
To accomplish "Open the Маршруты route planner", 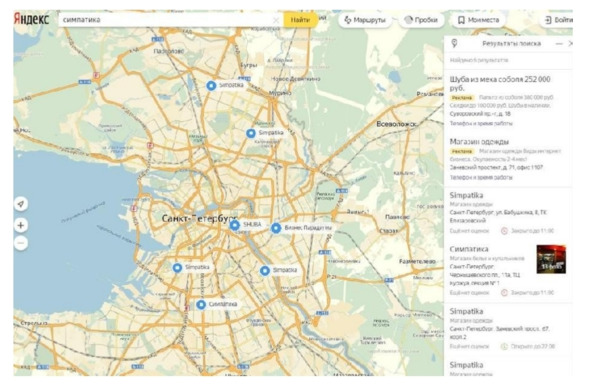I will coord(365,20).
